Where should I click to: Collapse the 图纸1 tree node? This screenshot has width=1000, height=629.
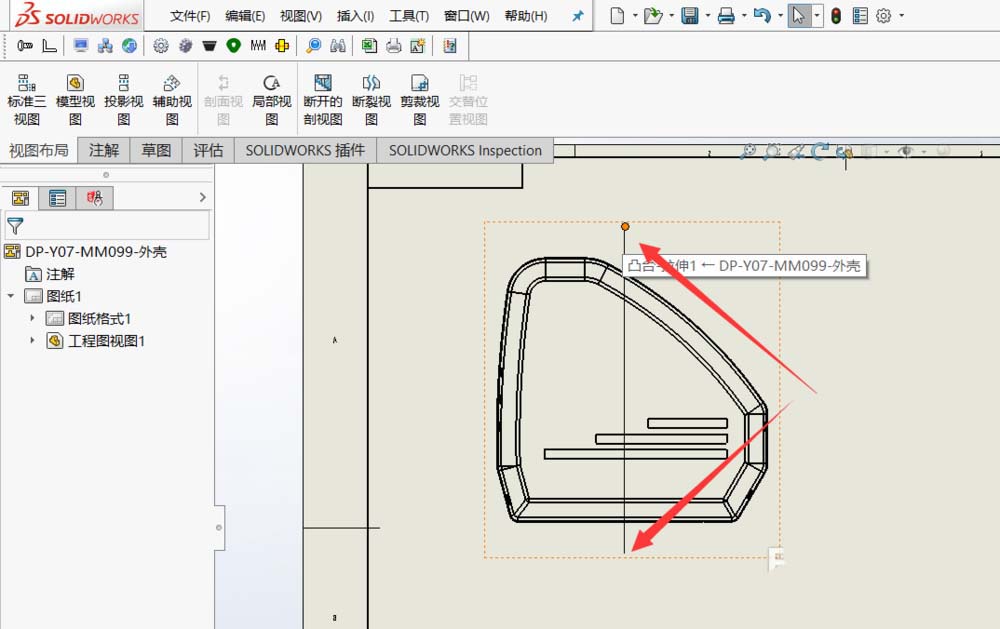pyautogui.click(x=11, y=296)
